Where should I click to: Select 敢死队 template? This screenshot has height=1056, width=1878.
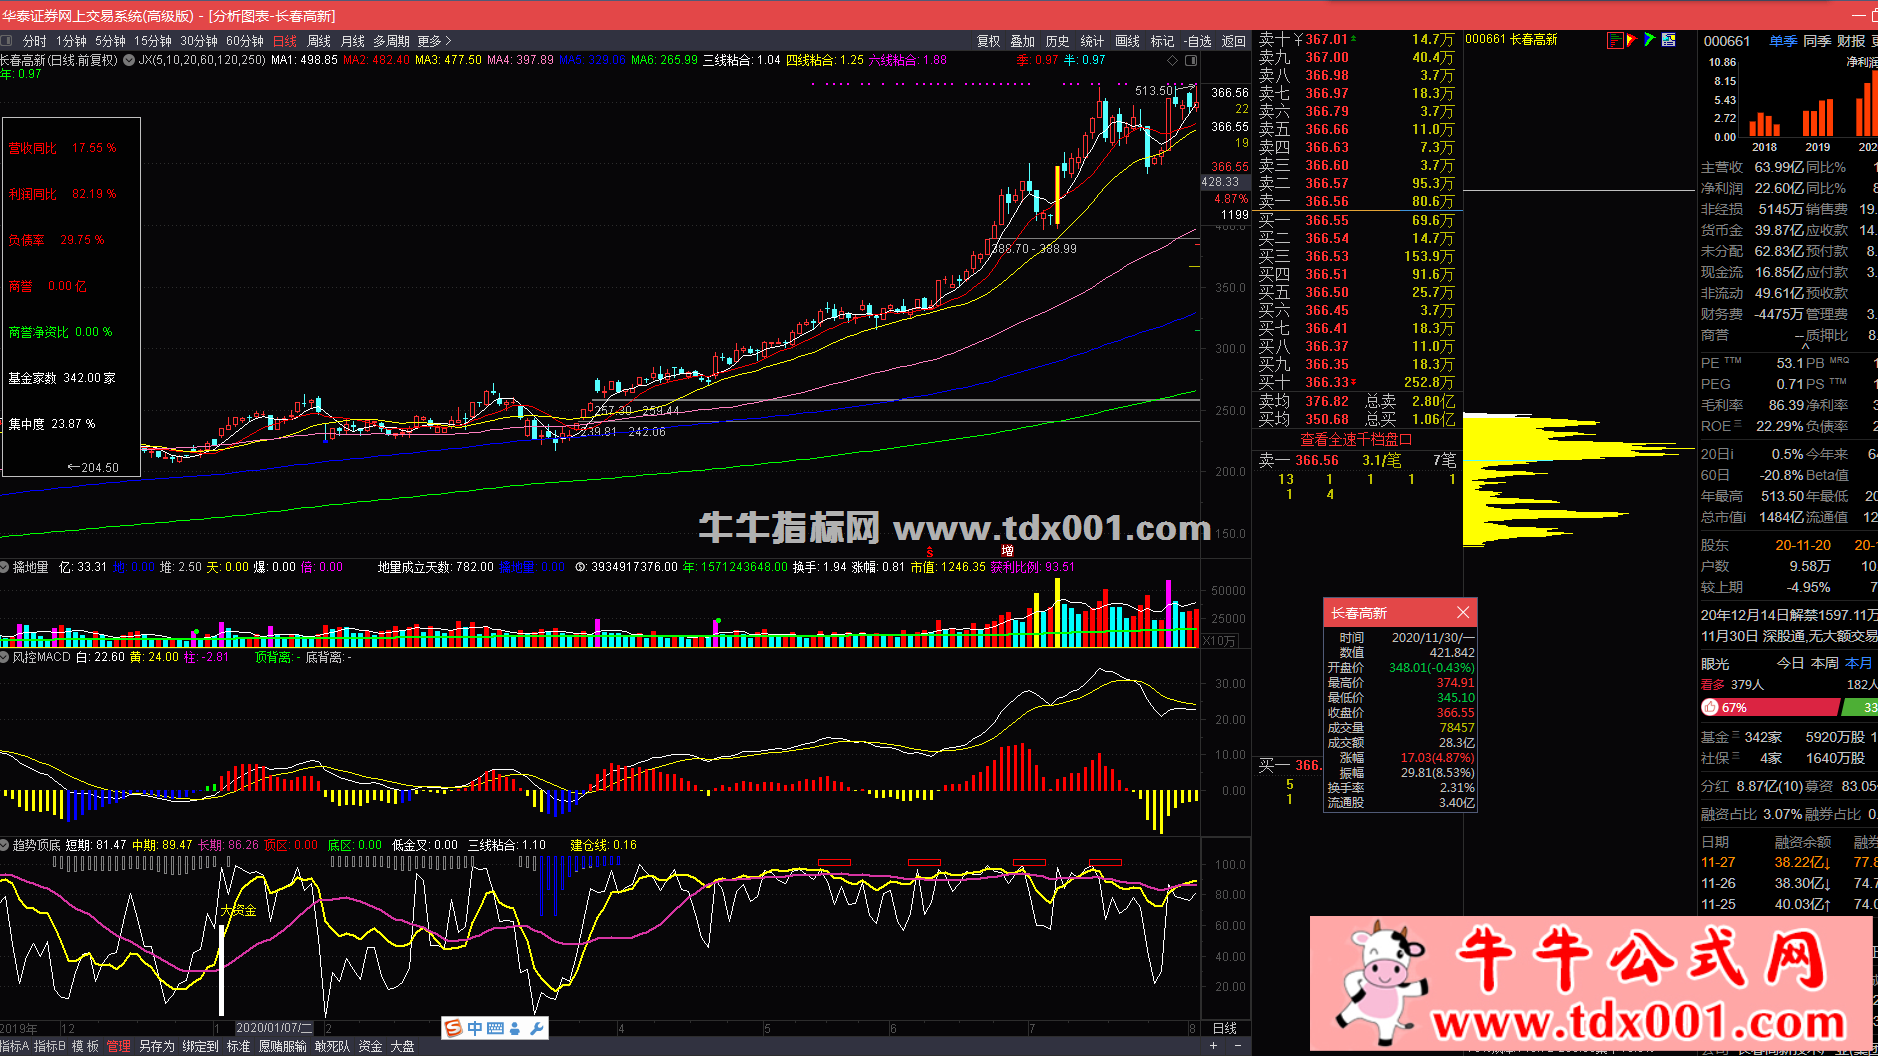point(333,1046)
